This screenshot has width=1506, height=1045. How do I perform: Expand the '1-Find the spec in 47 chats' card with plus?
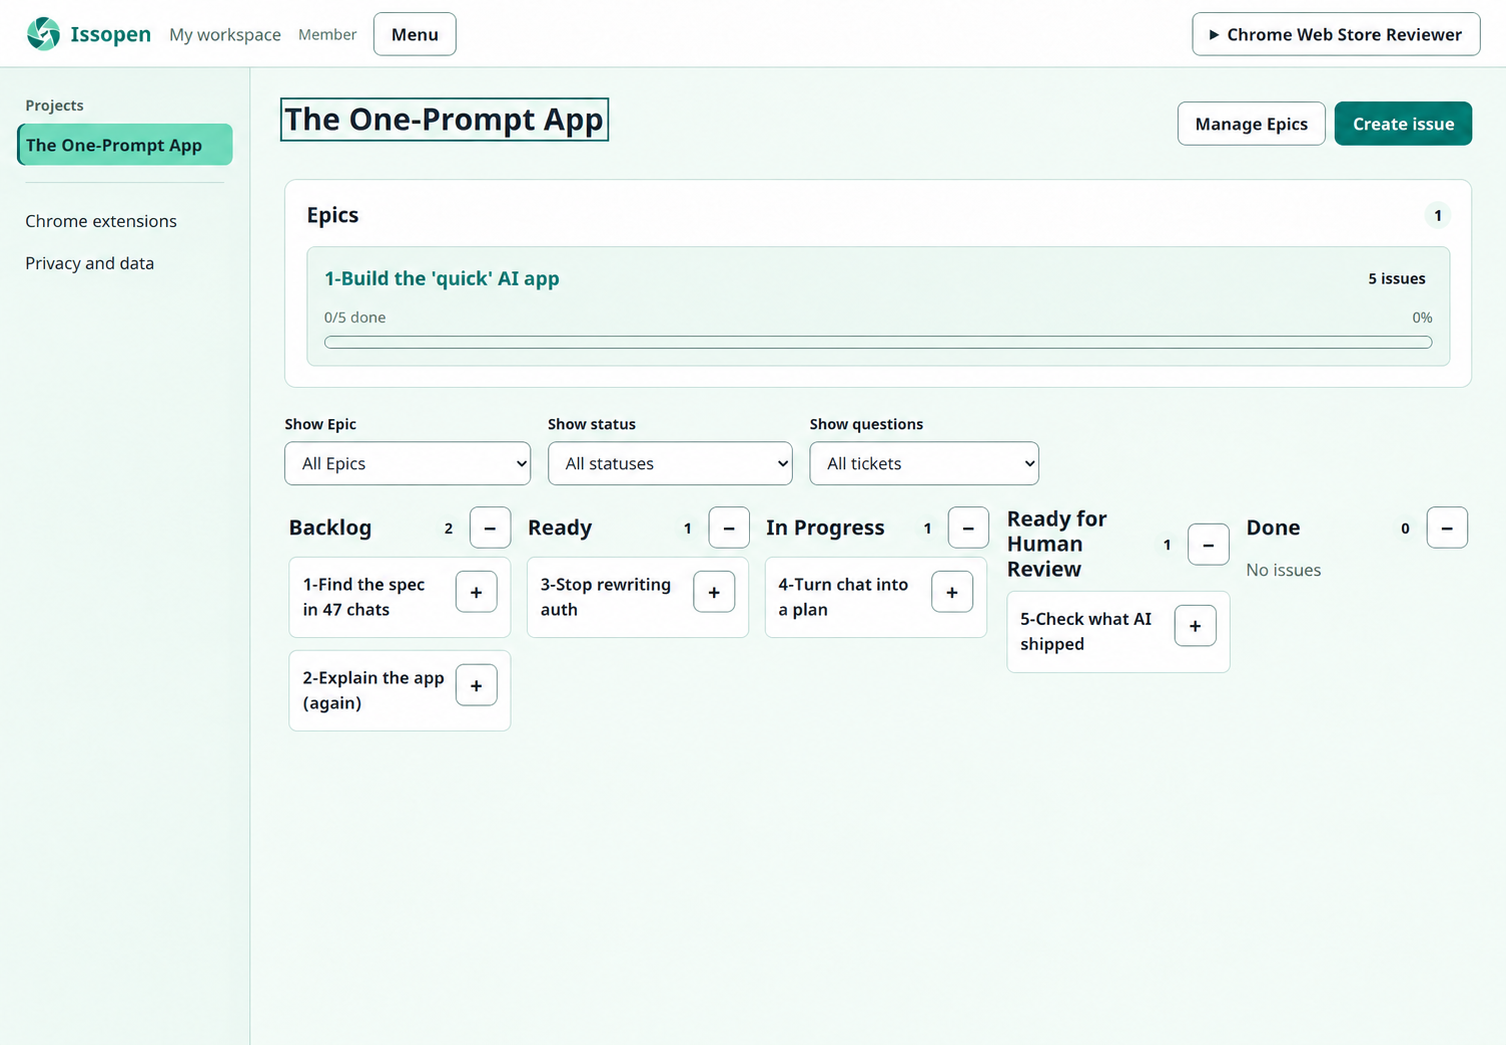coord(476,592)
